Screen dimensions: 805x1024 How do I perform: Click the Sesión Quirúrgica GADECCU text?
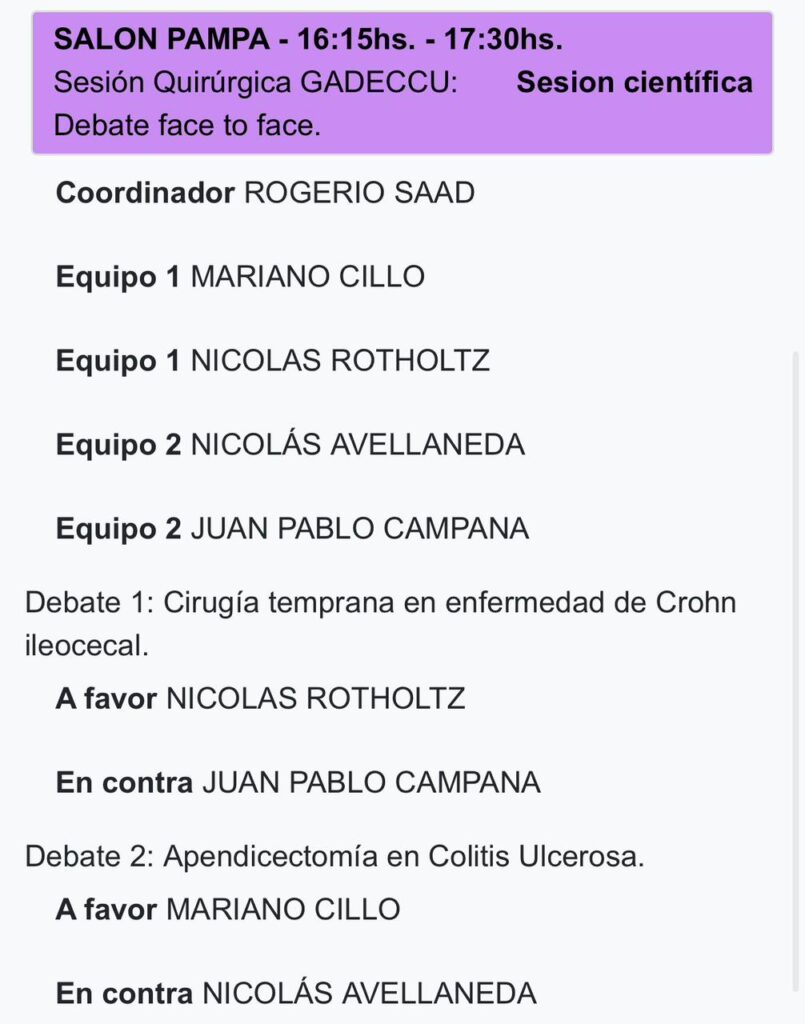(255, 83)
